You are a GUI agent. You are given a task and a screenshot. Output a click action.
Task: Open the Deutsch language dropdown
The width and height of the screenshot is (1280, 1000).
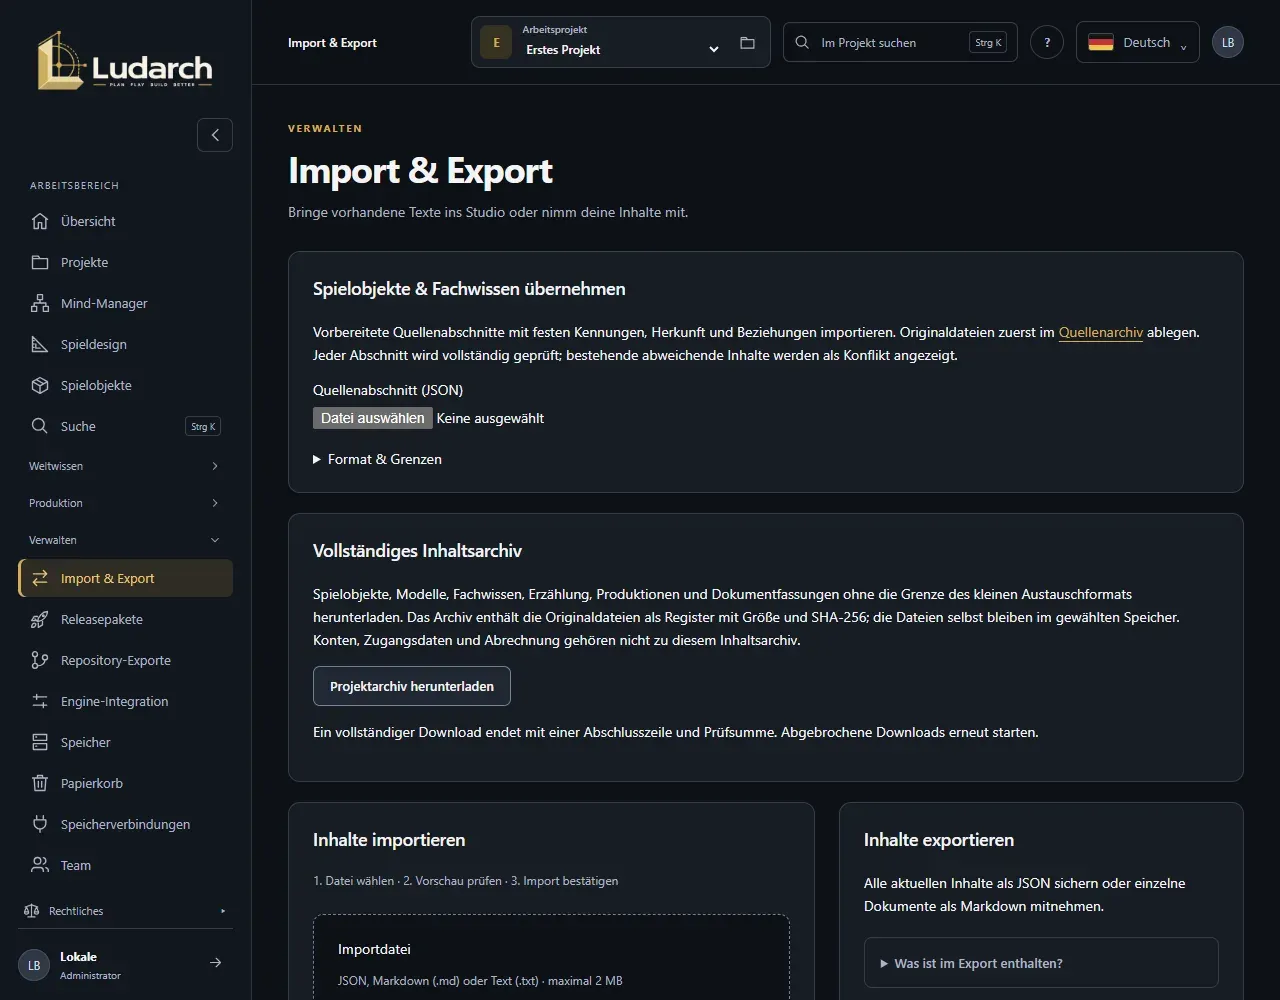(x=1138, y=42)
